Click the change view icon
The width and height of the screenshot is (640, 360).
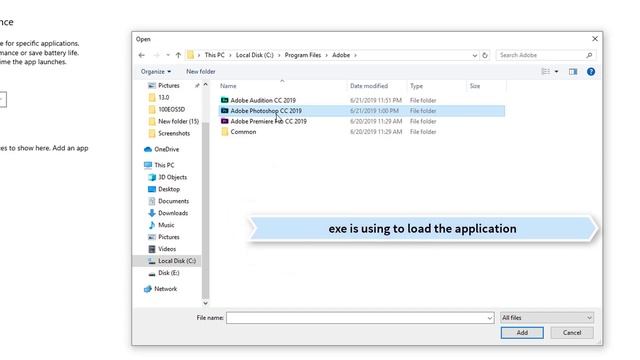[545, 71]
